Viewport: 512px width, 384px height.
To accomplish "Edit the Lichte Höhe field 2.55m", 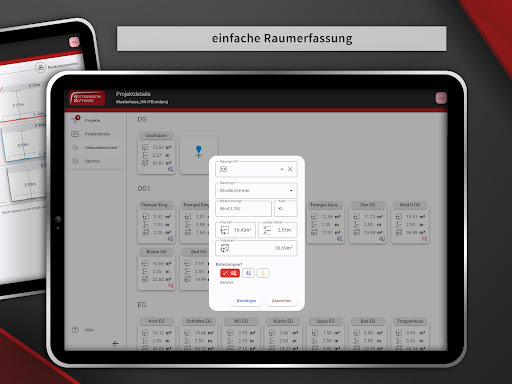I will click(277, 230).
